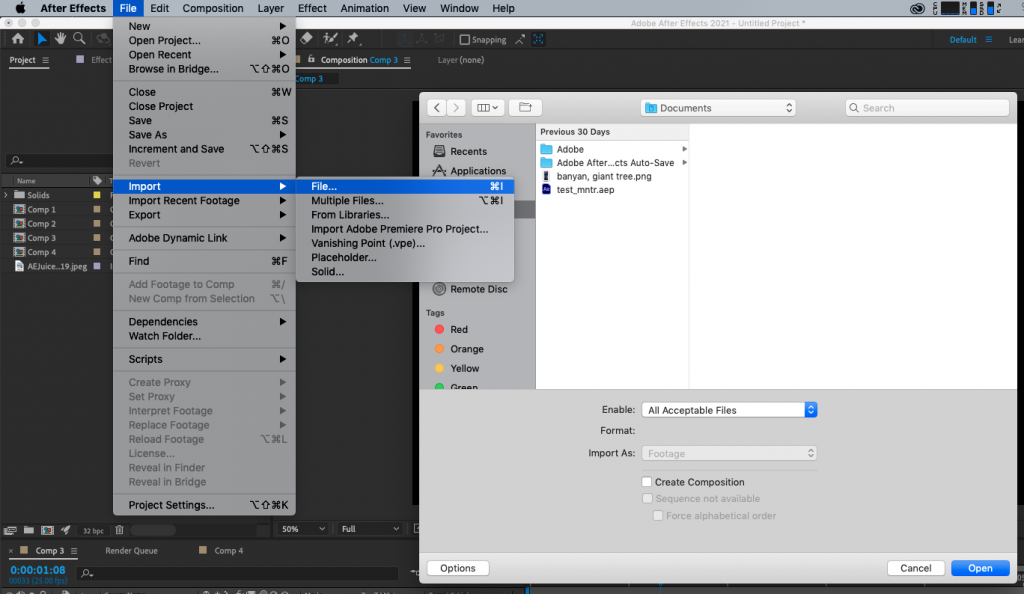Switch to the Render Queue tab

pos(130,550)
